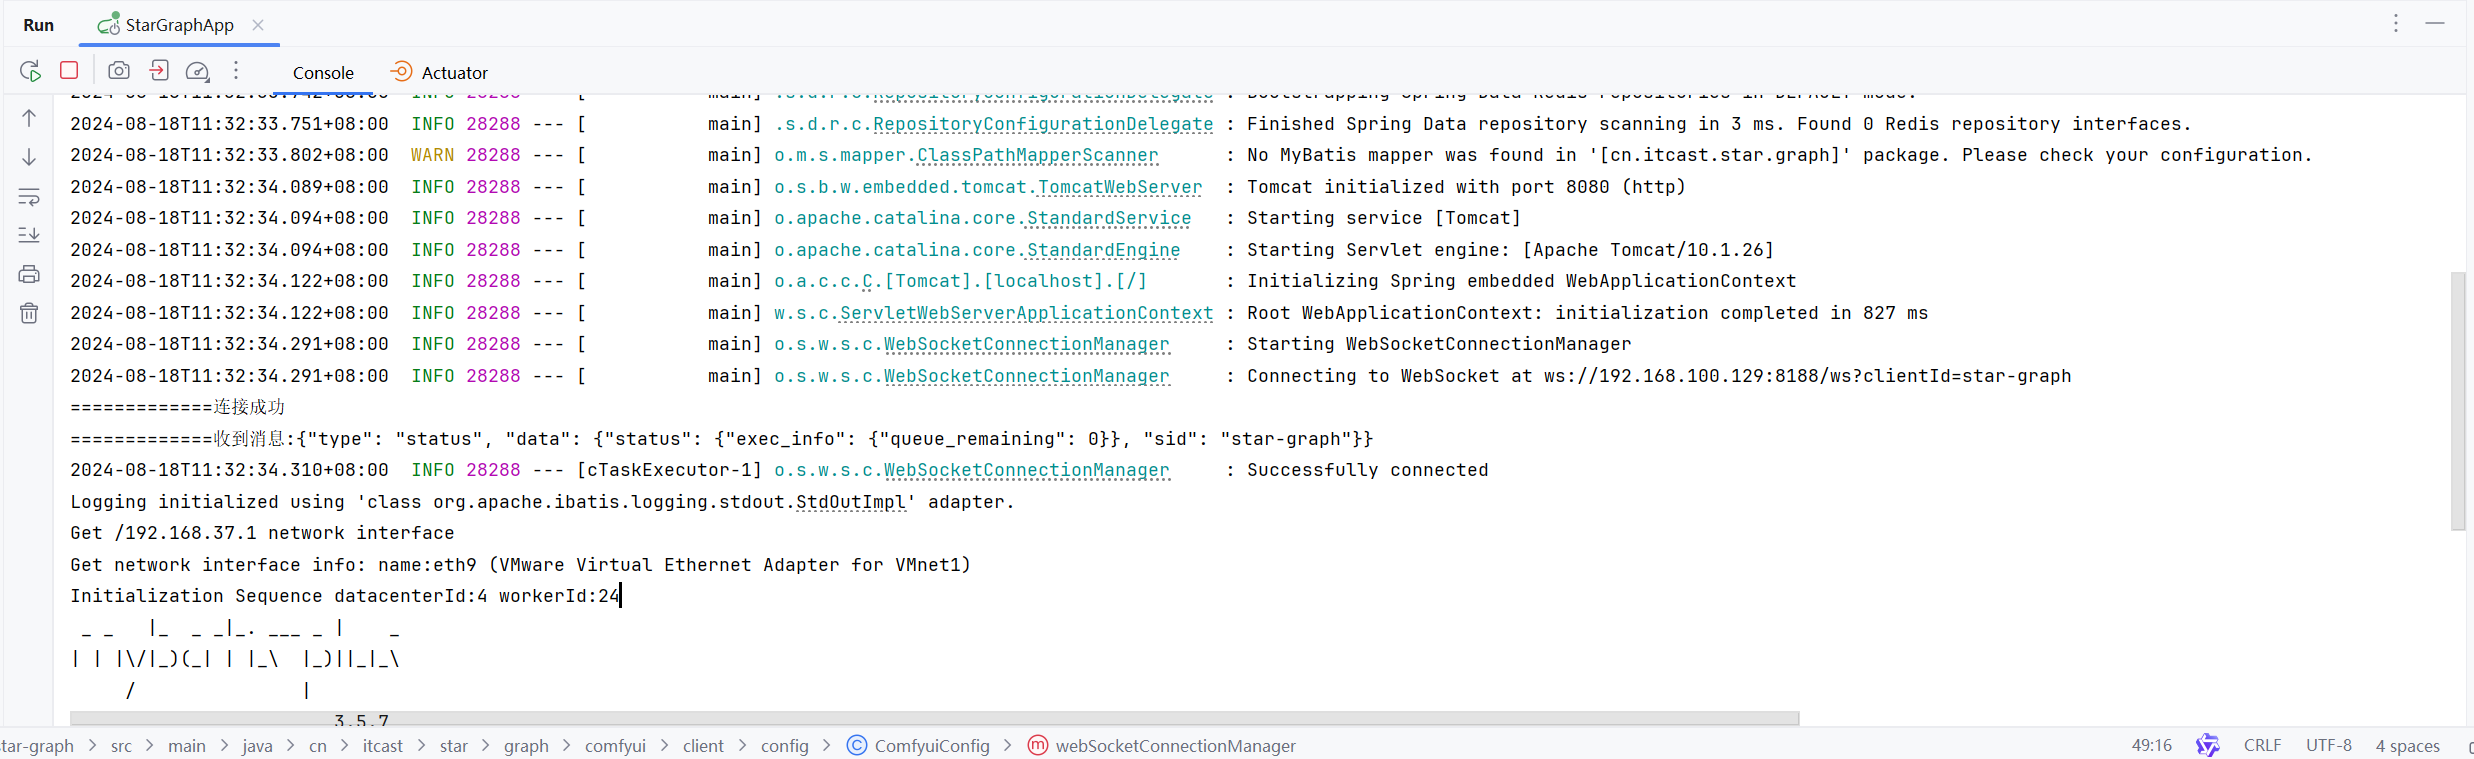Viewport: 2474px width, 759px height.
Task: Open Run tool window options menu
Action: pyautogui.click(x=2395, y=23)
